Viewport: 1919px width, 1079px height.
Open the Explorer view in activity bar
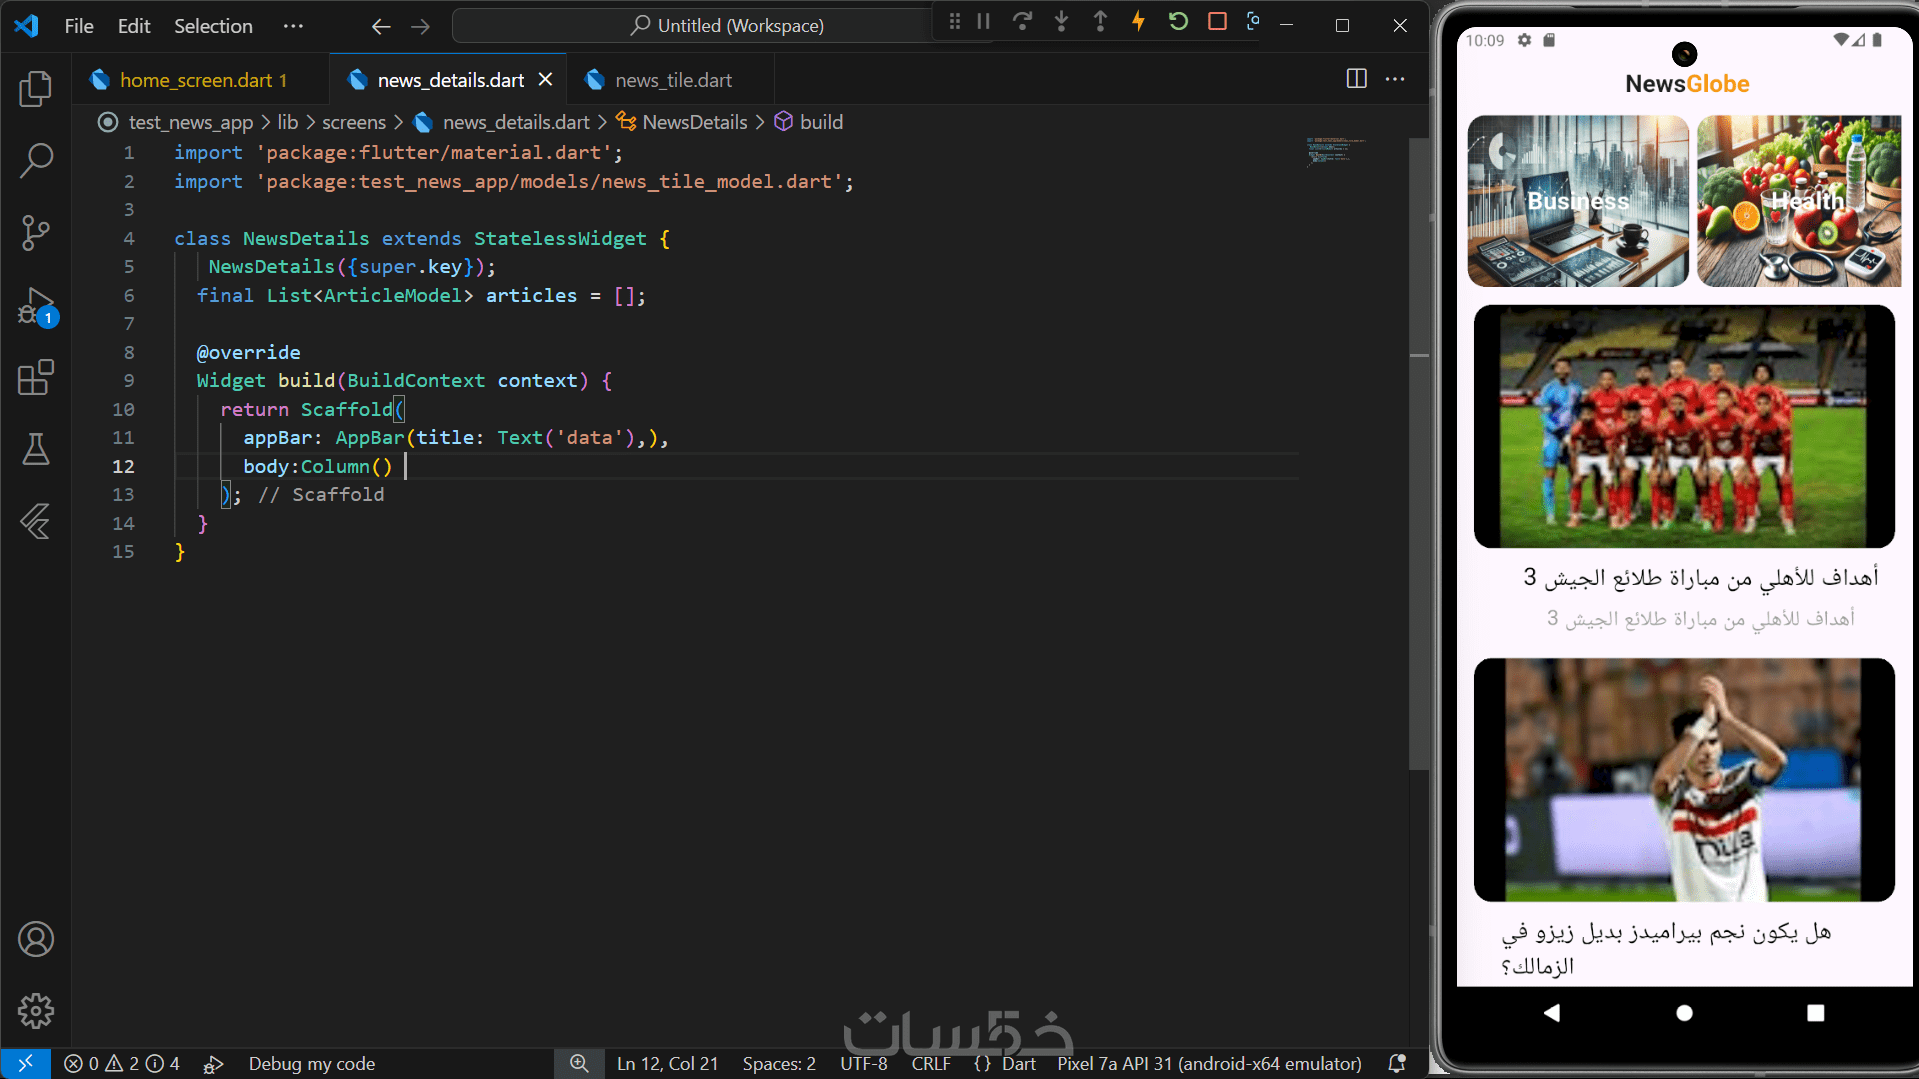tap(36, 88)
